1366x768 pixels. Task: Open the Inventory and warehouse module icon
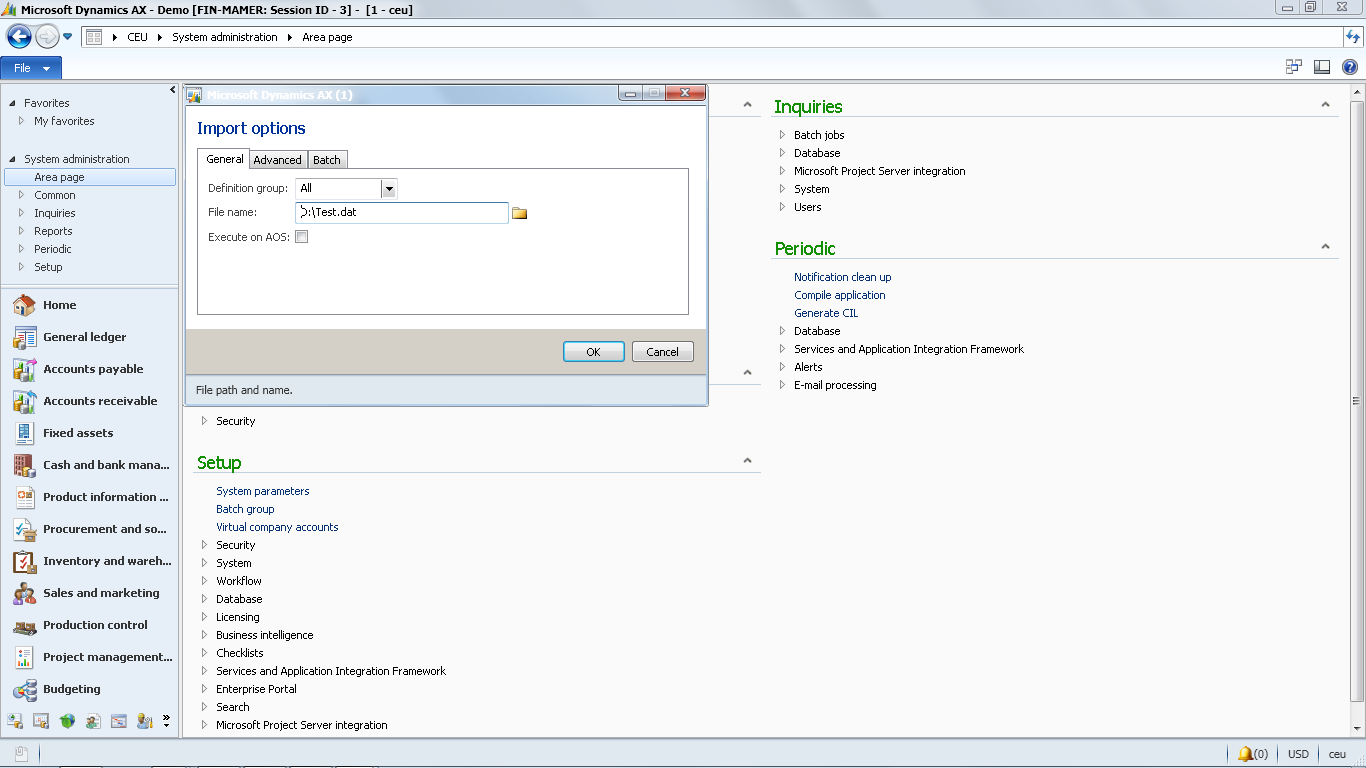[x=24, y=561]
